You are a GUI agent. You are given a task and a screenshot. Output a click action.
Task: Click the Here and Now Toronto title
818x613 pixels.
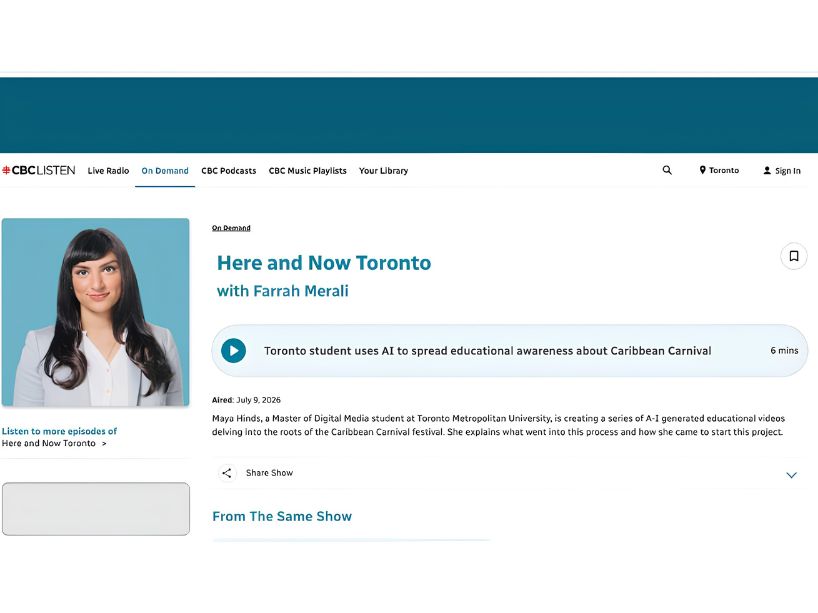coord(324,263)
